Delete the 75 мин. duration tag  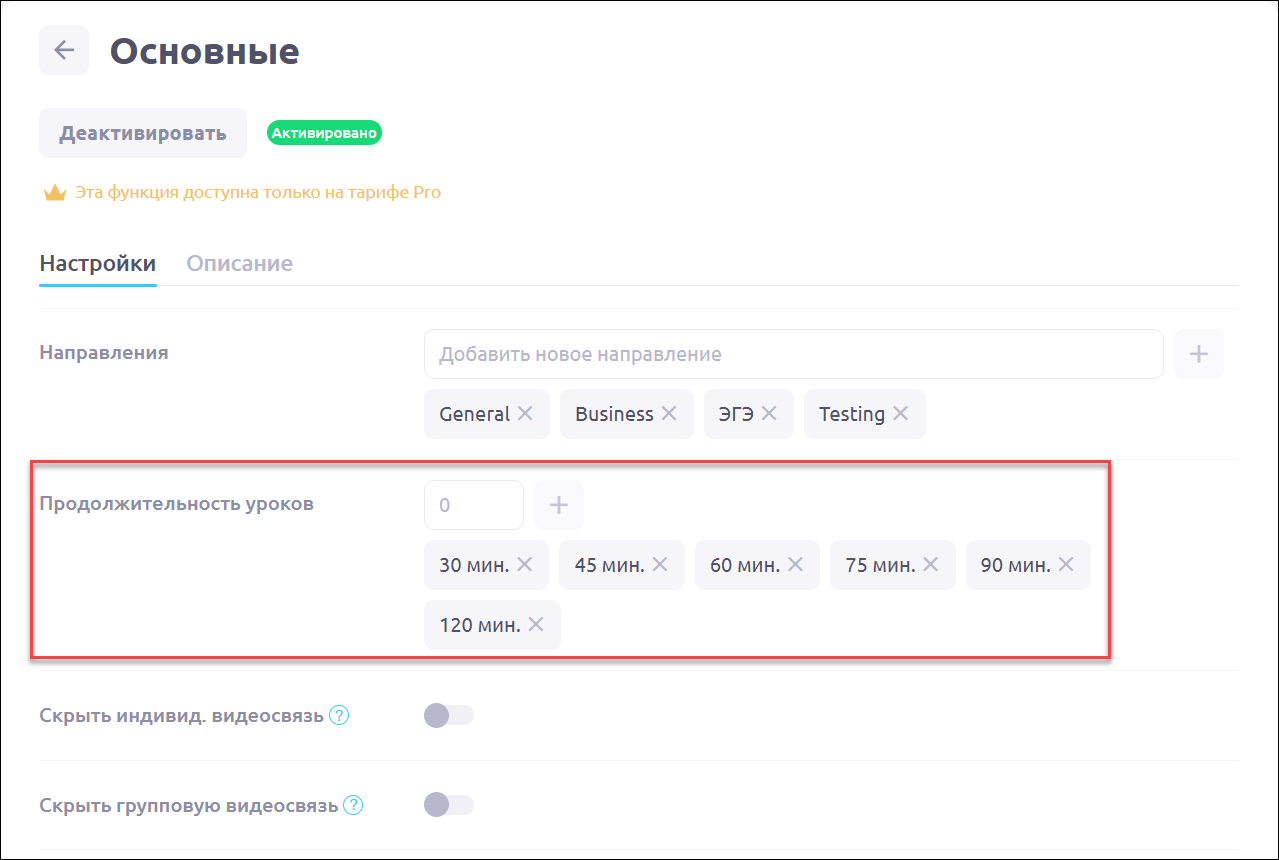(x=931, y=565)
